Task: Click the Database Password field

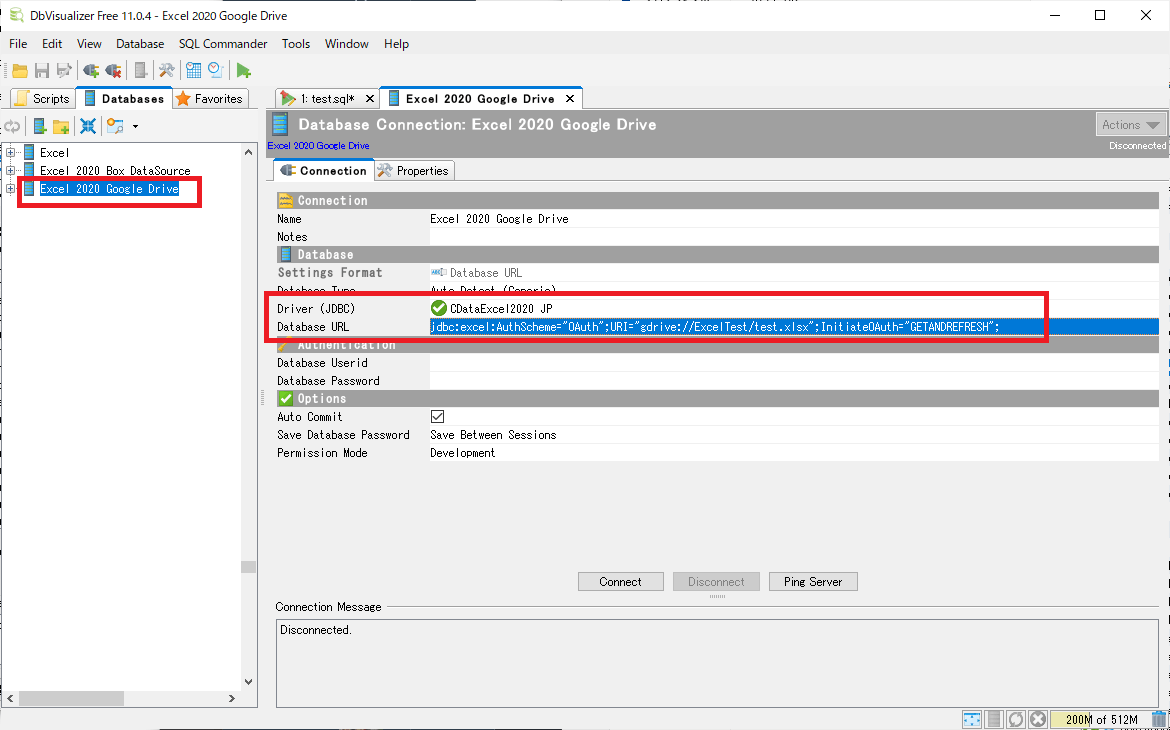Action: [794, 381]
